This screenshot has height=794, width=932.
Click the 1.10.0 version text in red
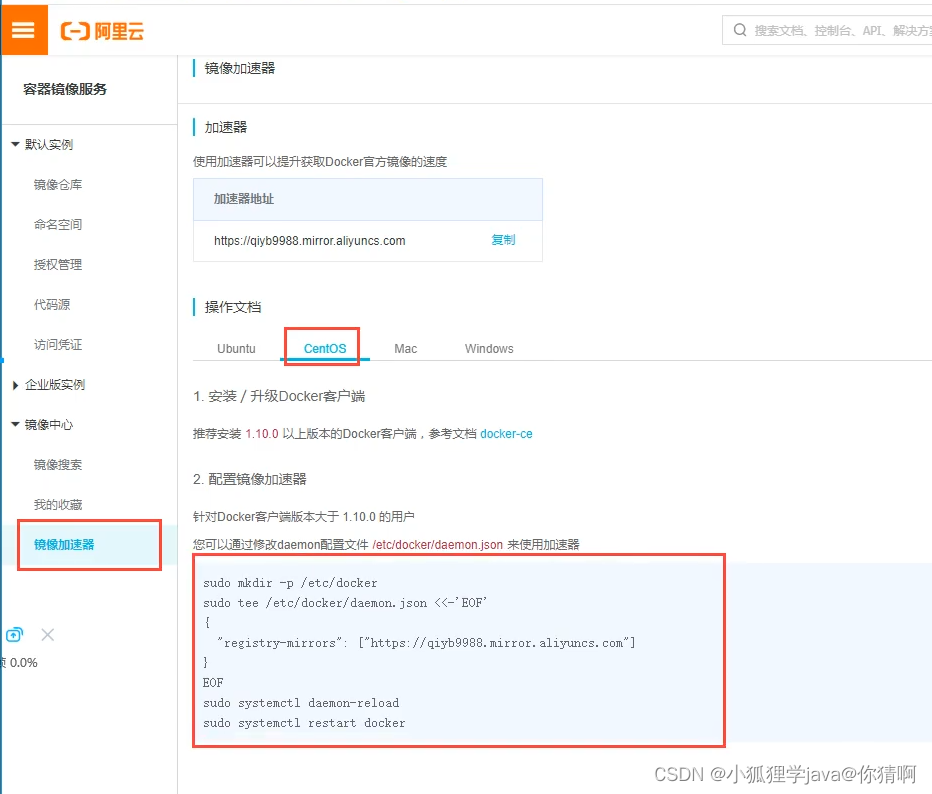[x=262, y=434]
